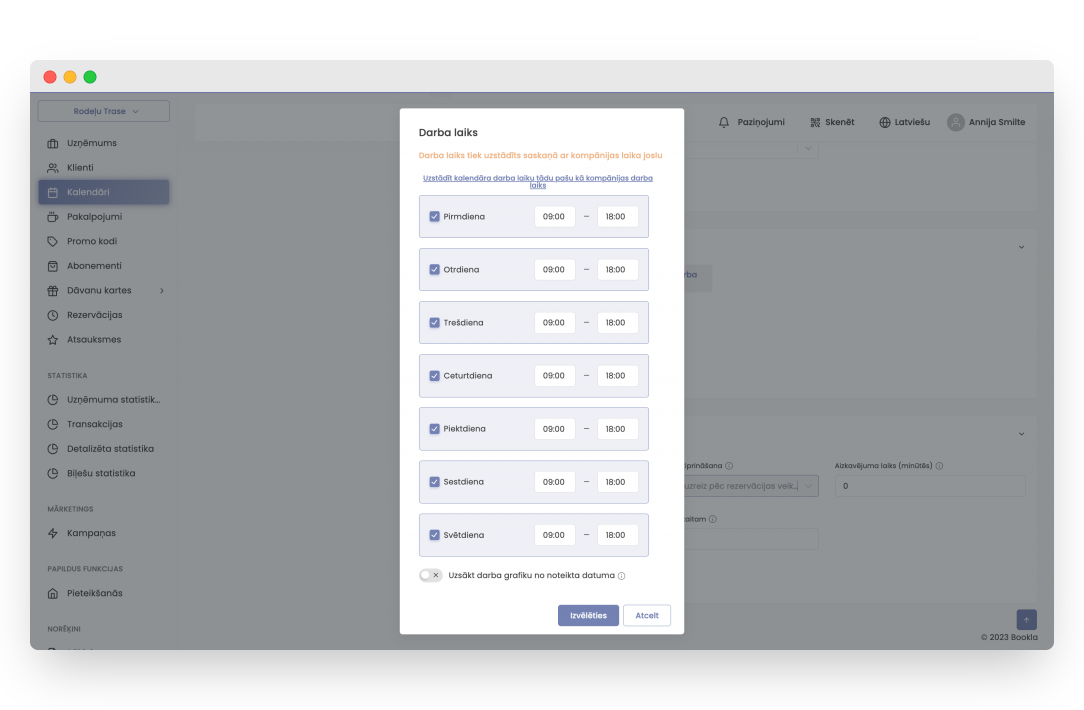
Task: Click link to use company working hours
Action: point(538,181)
